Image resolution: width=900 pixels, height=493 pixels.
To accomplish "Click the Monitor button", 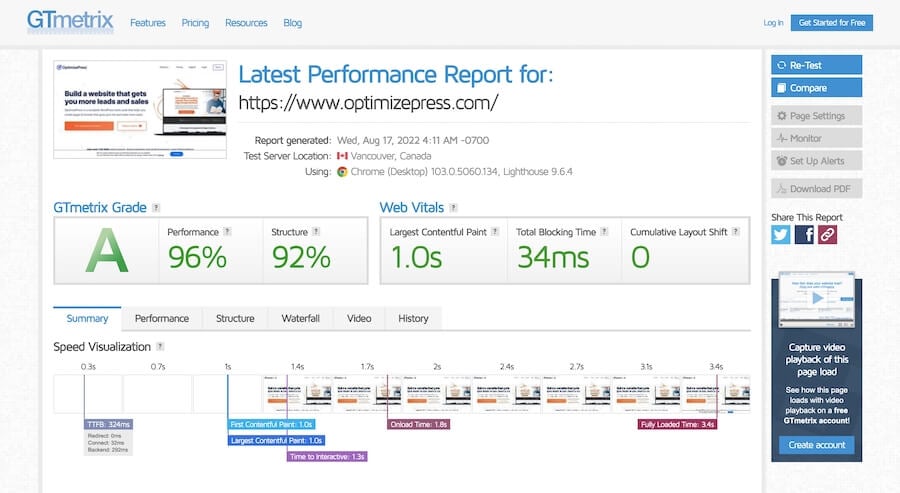I will pyautogui.click(x=816, y=138).
